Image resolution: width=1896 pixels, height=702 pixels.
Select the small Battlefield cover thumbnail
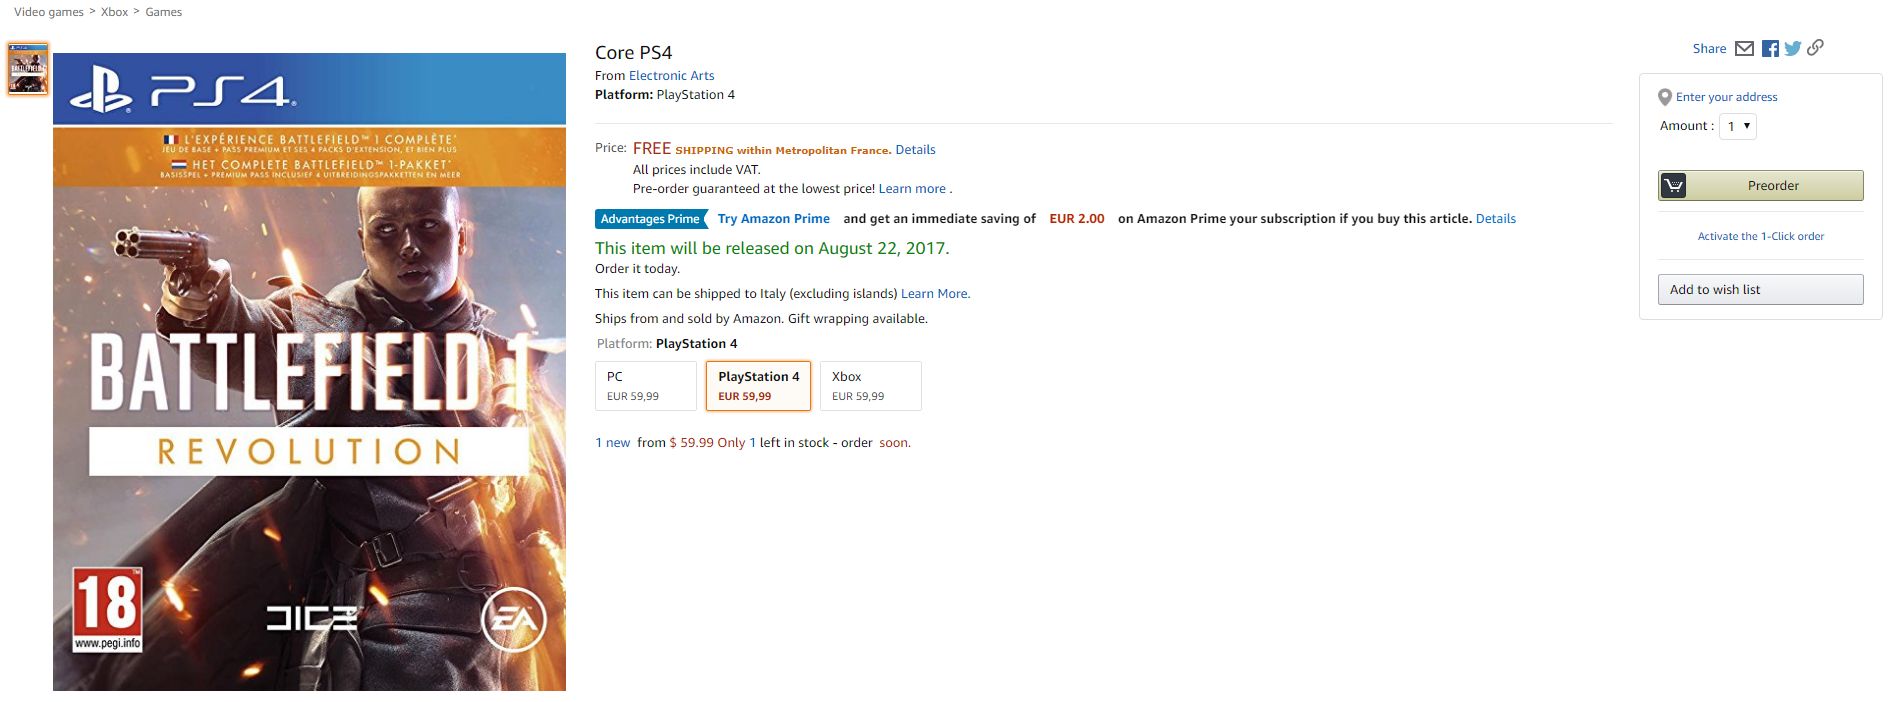click(28, 69)
